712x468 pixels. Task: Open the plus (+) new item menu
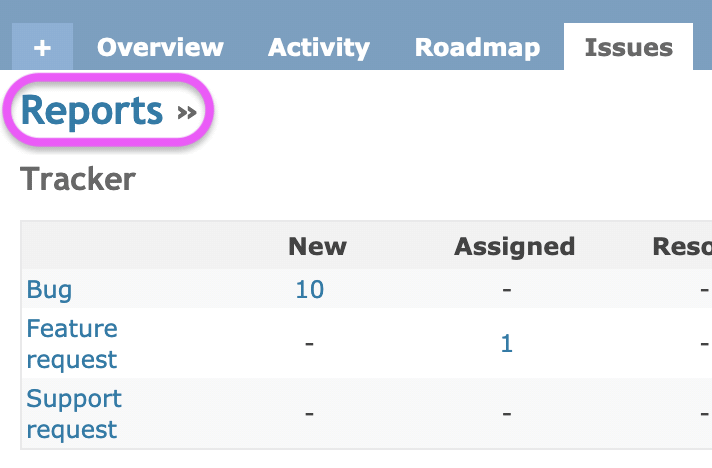[42, 47]
